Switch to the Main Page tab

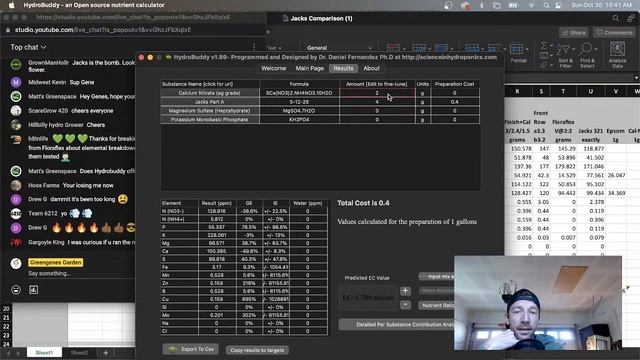click(x=309, y=68)
